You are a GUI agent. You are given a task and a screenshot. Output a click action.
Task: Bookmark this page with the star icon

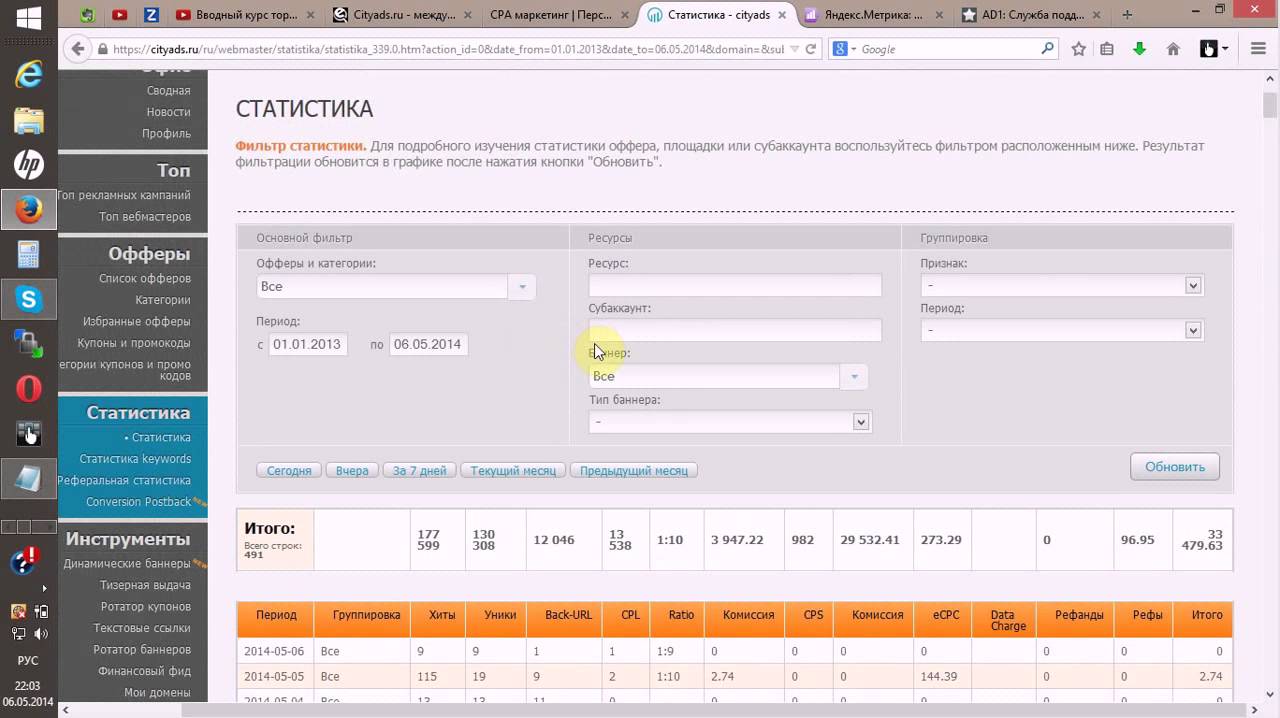coord(1079,49)
